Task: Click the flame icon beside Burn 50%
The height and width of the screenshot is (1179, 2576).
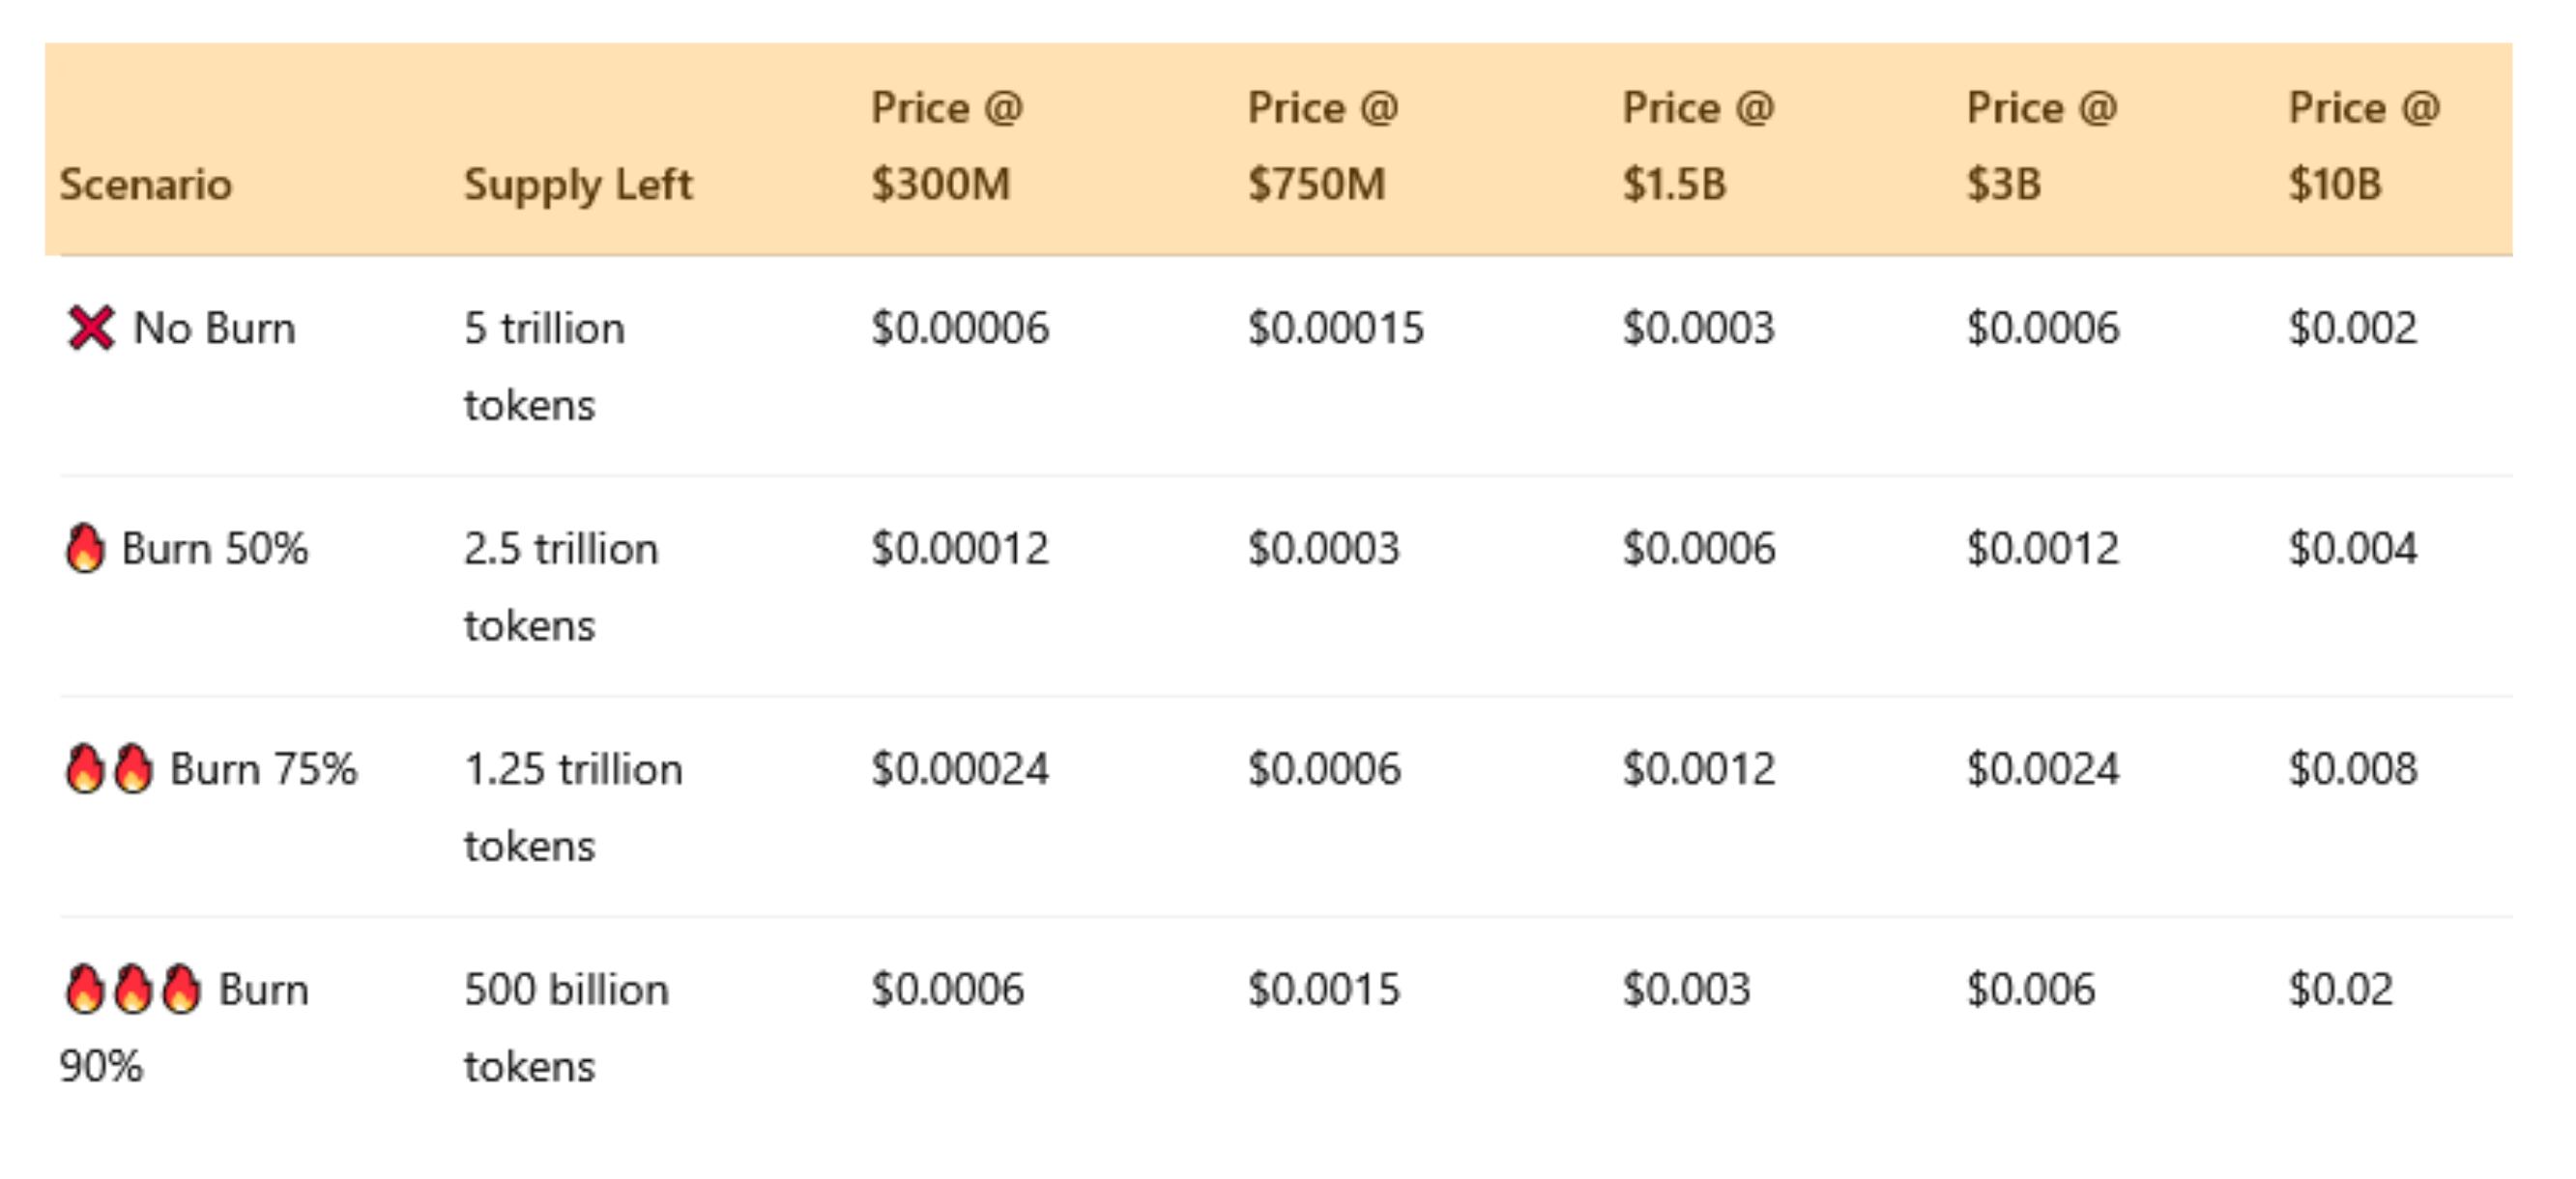Action: (85, 548)
